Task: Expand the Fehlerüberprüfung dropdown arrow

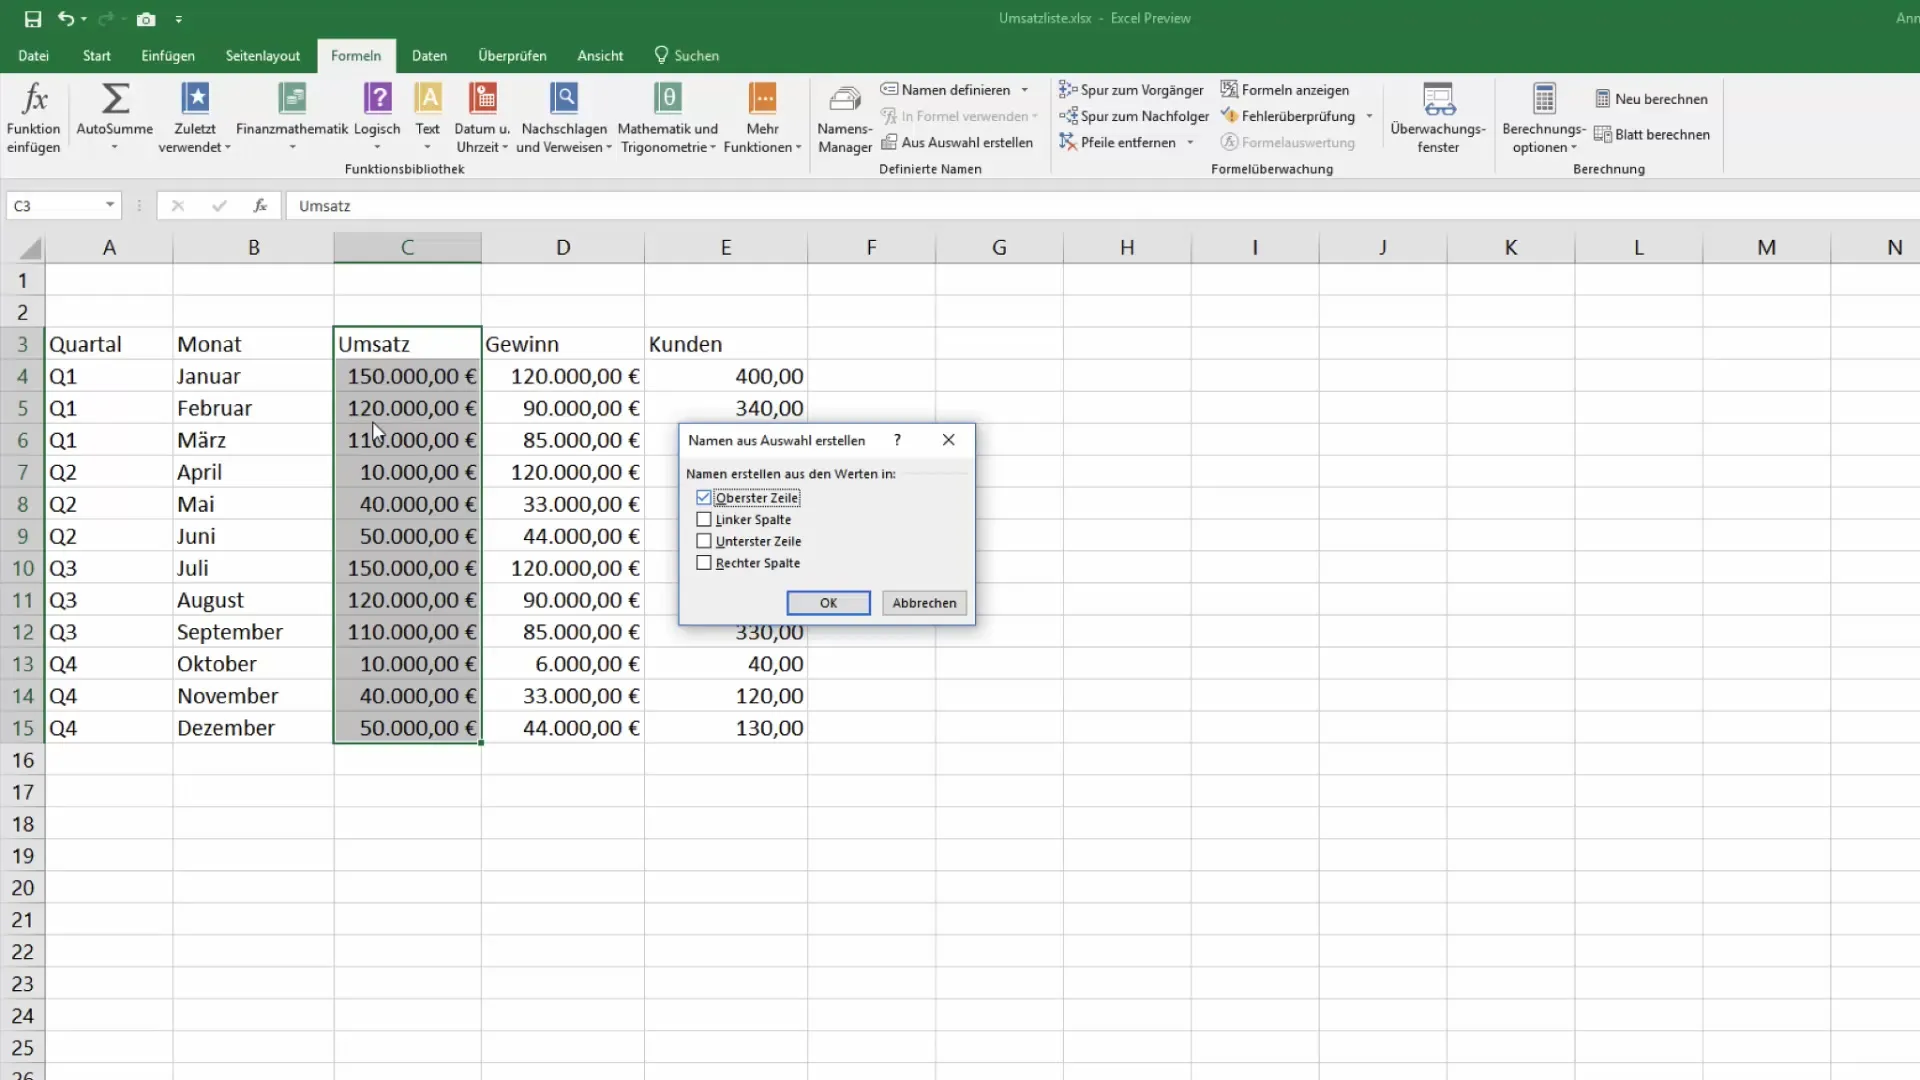Action: point(1369,116)
